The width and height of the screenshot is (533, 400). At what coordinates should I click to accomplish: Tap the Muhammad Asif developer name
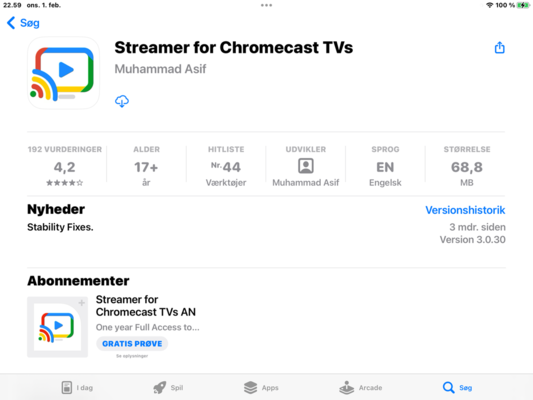(x=160, y=69)
